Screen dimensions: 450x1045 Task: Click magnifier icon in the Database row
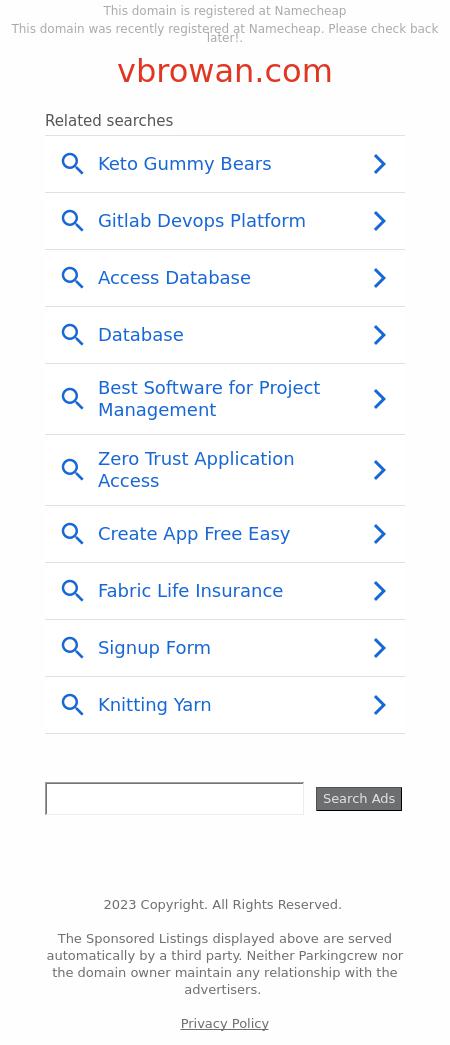72,335
